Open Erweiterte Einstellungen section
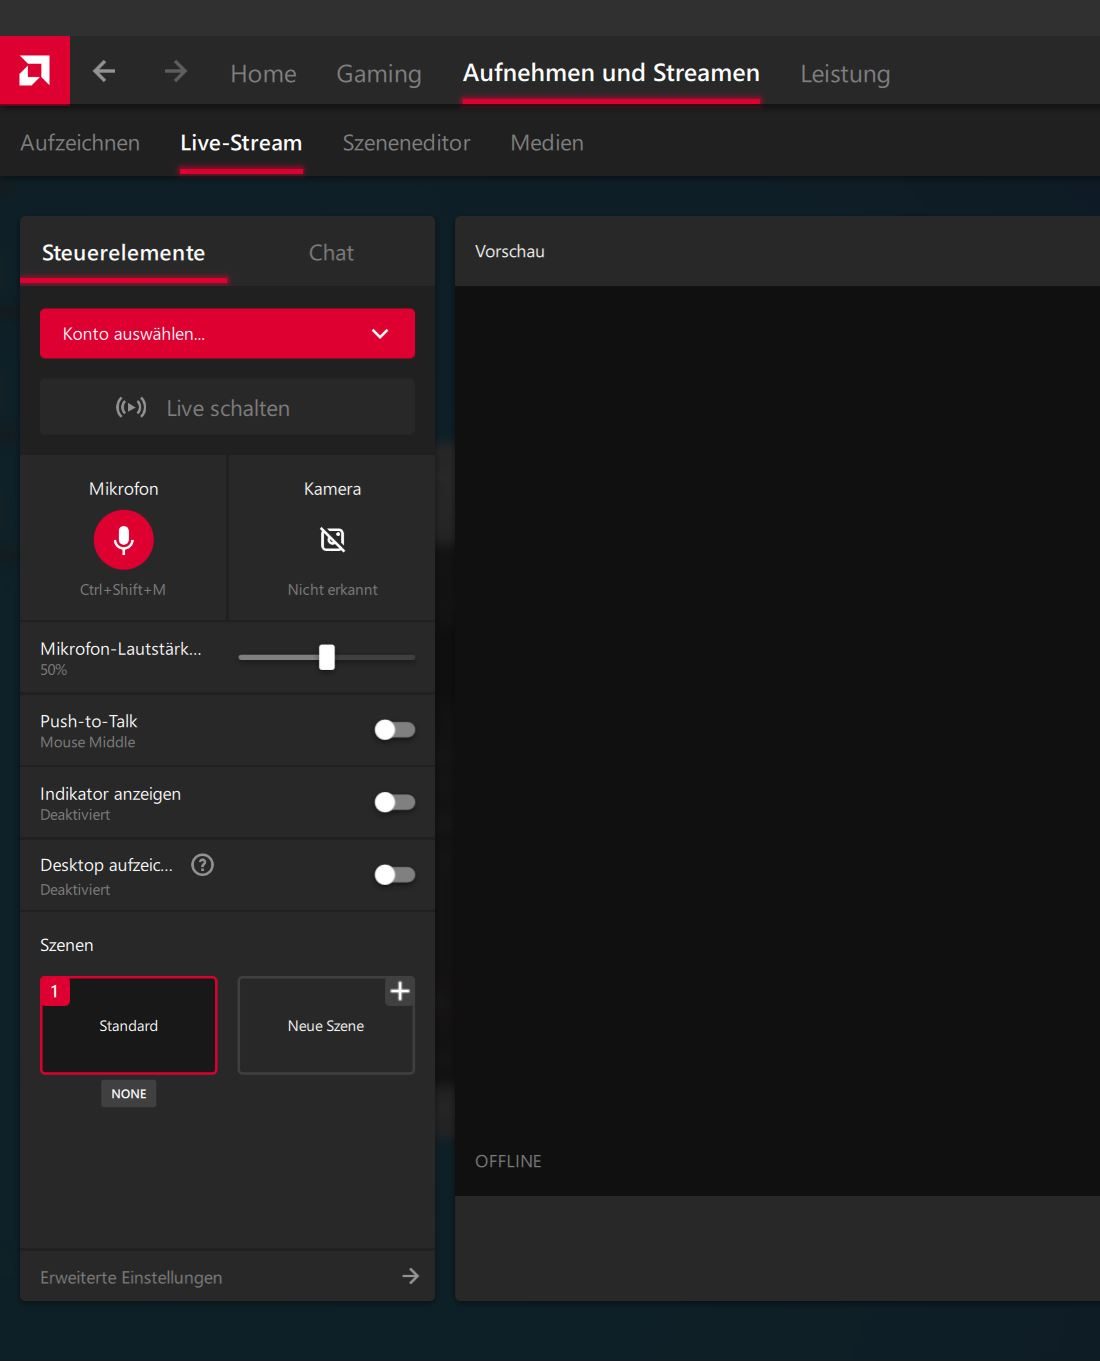The image size is (1100, 1361). (x=131, y=1277)
